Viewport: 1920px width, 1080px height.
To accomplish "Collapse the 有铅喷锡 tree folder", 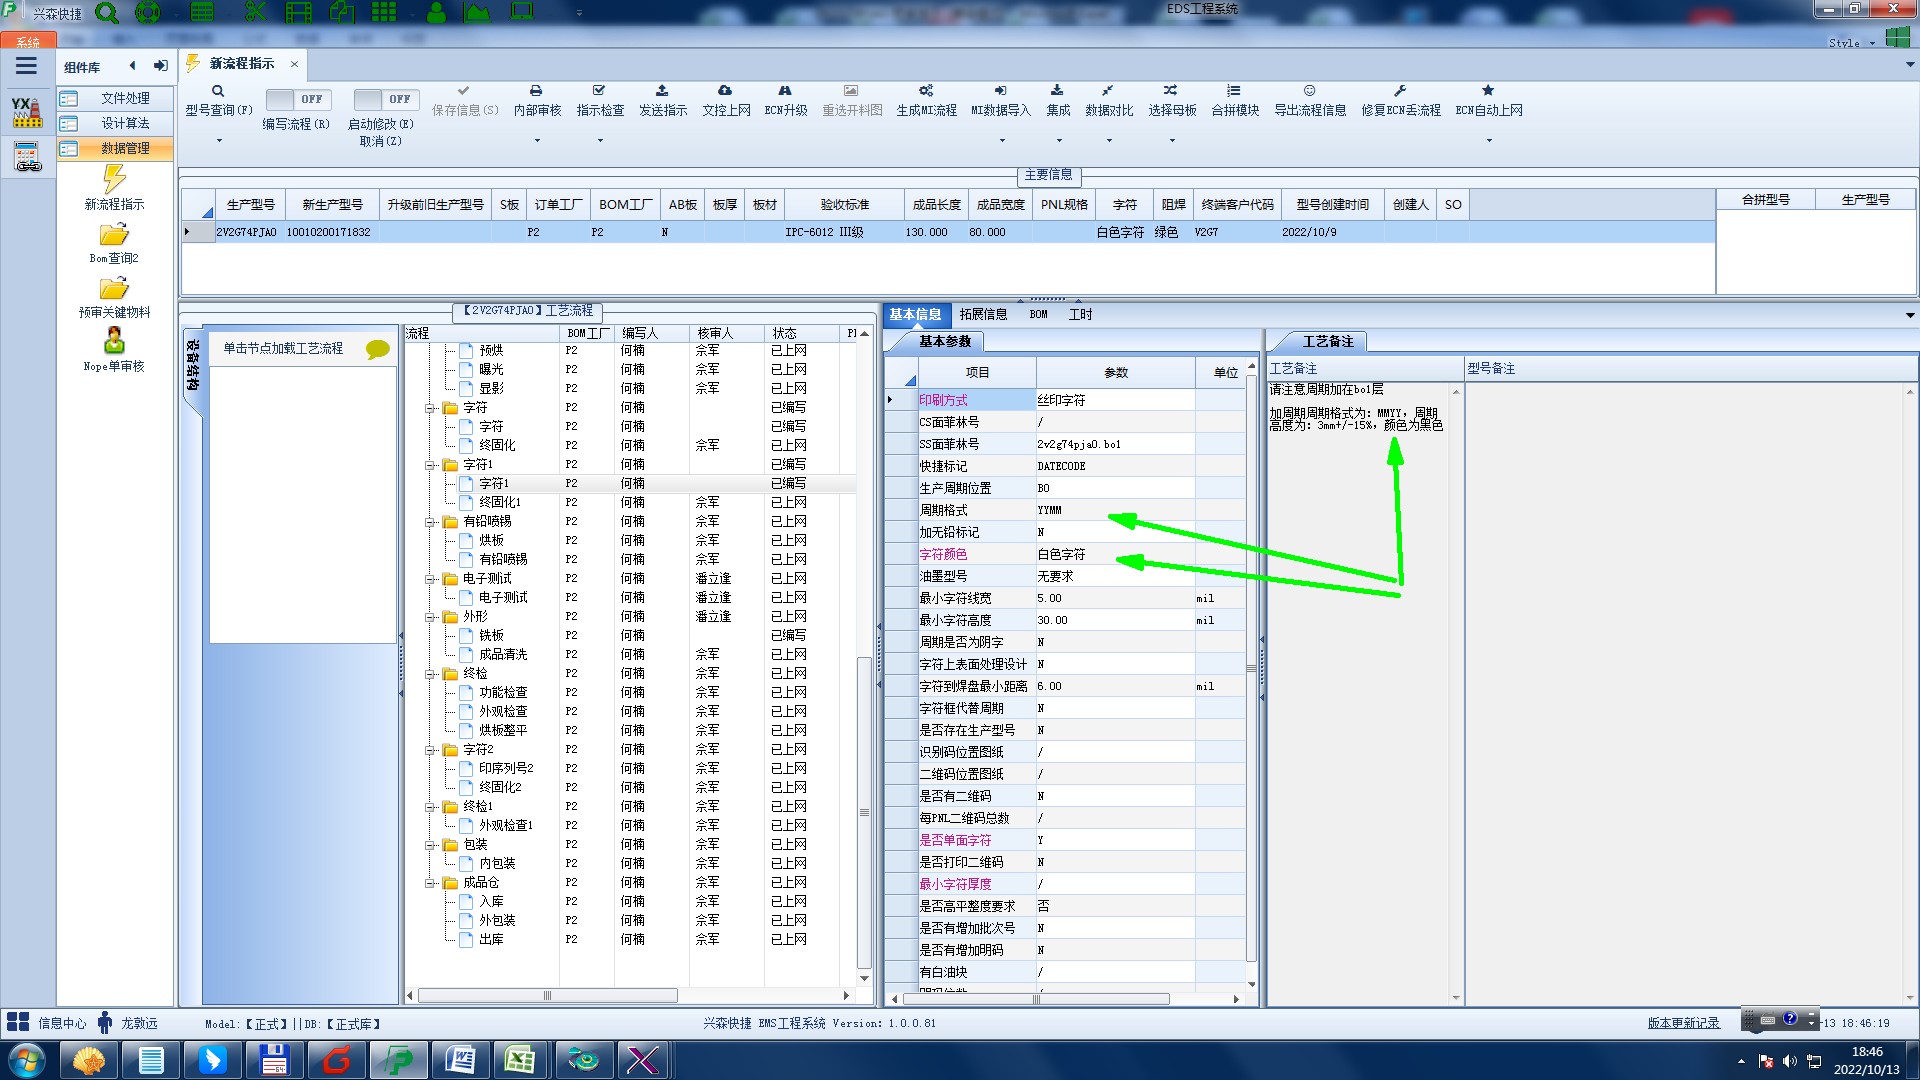I will pos(430,522).
